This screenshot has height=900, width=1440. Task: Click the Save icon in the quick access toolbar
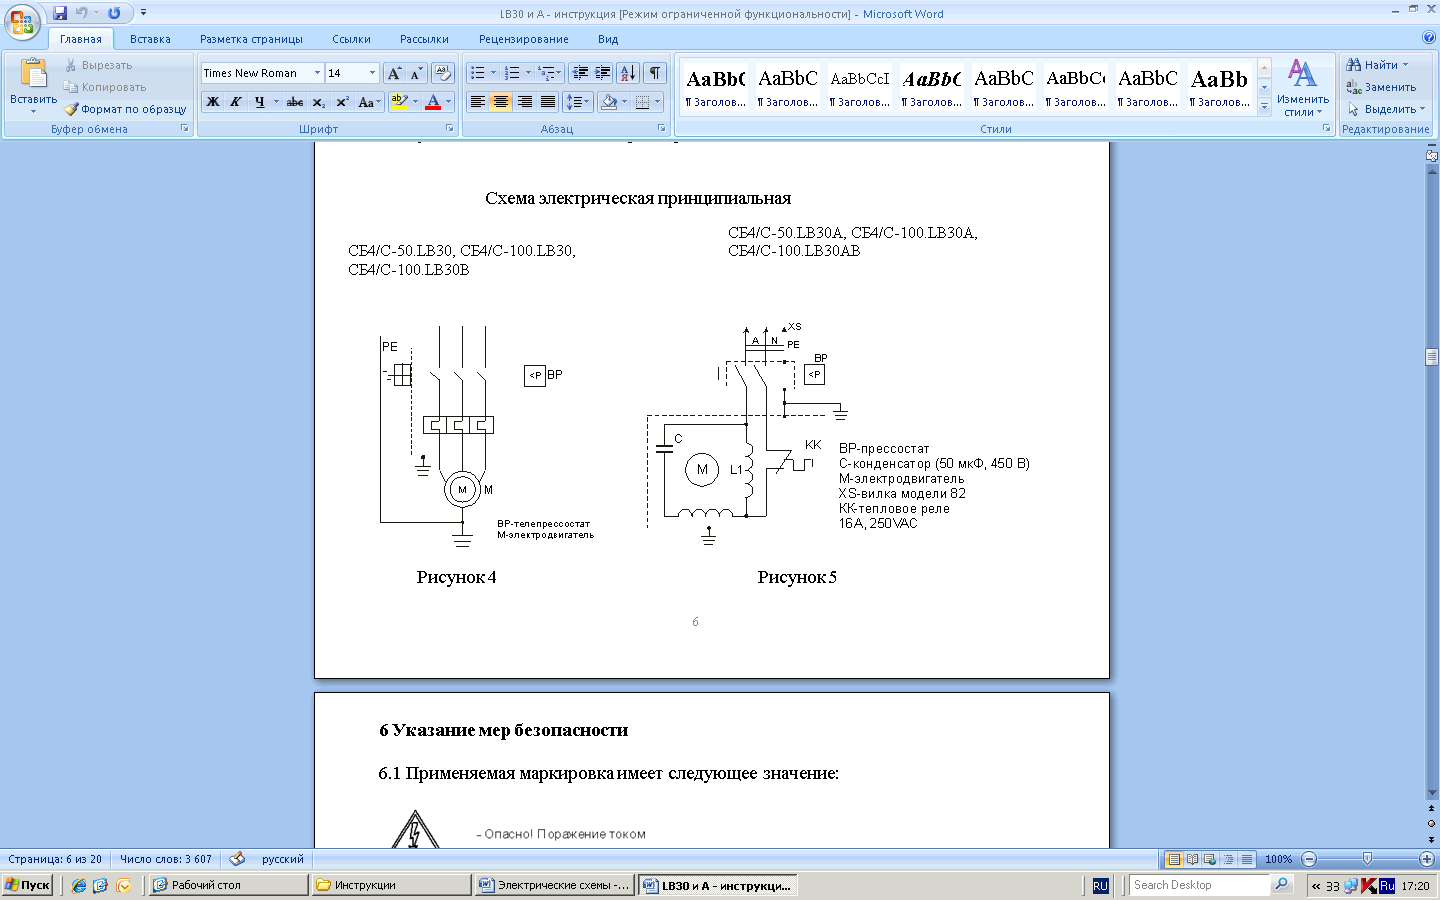pos(60,13)
